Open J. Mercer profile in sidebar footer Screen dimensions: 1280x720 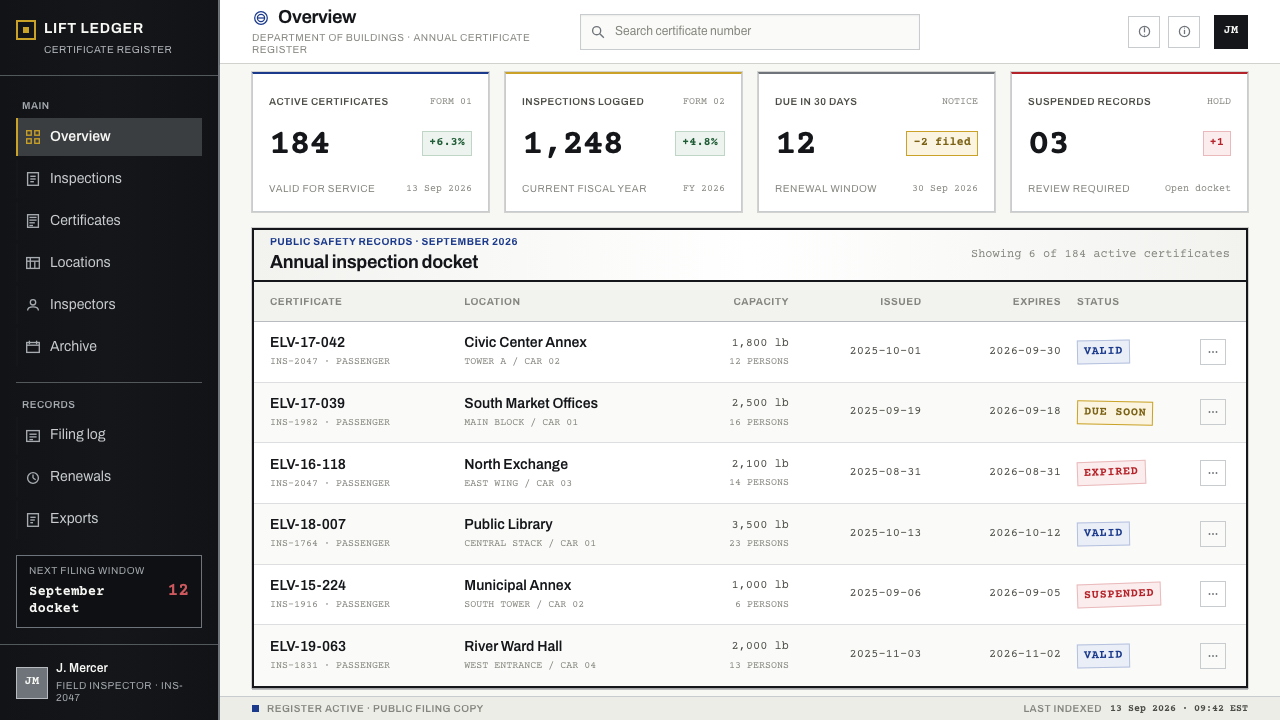[109, 682]
